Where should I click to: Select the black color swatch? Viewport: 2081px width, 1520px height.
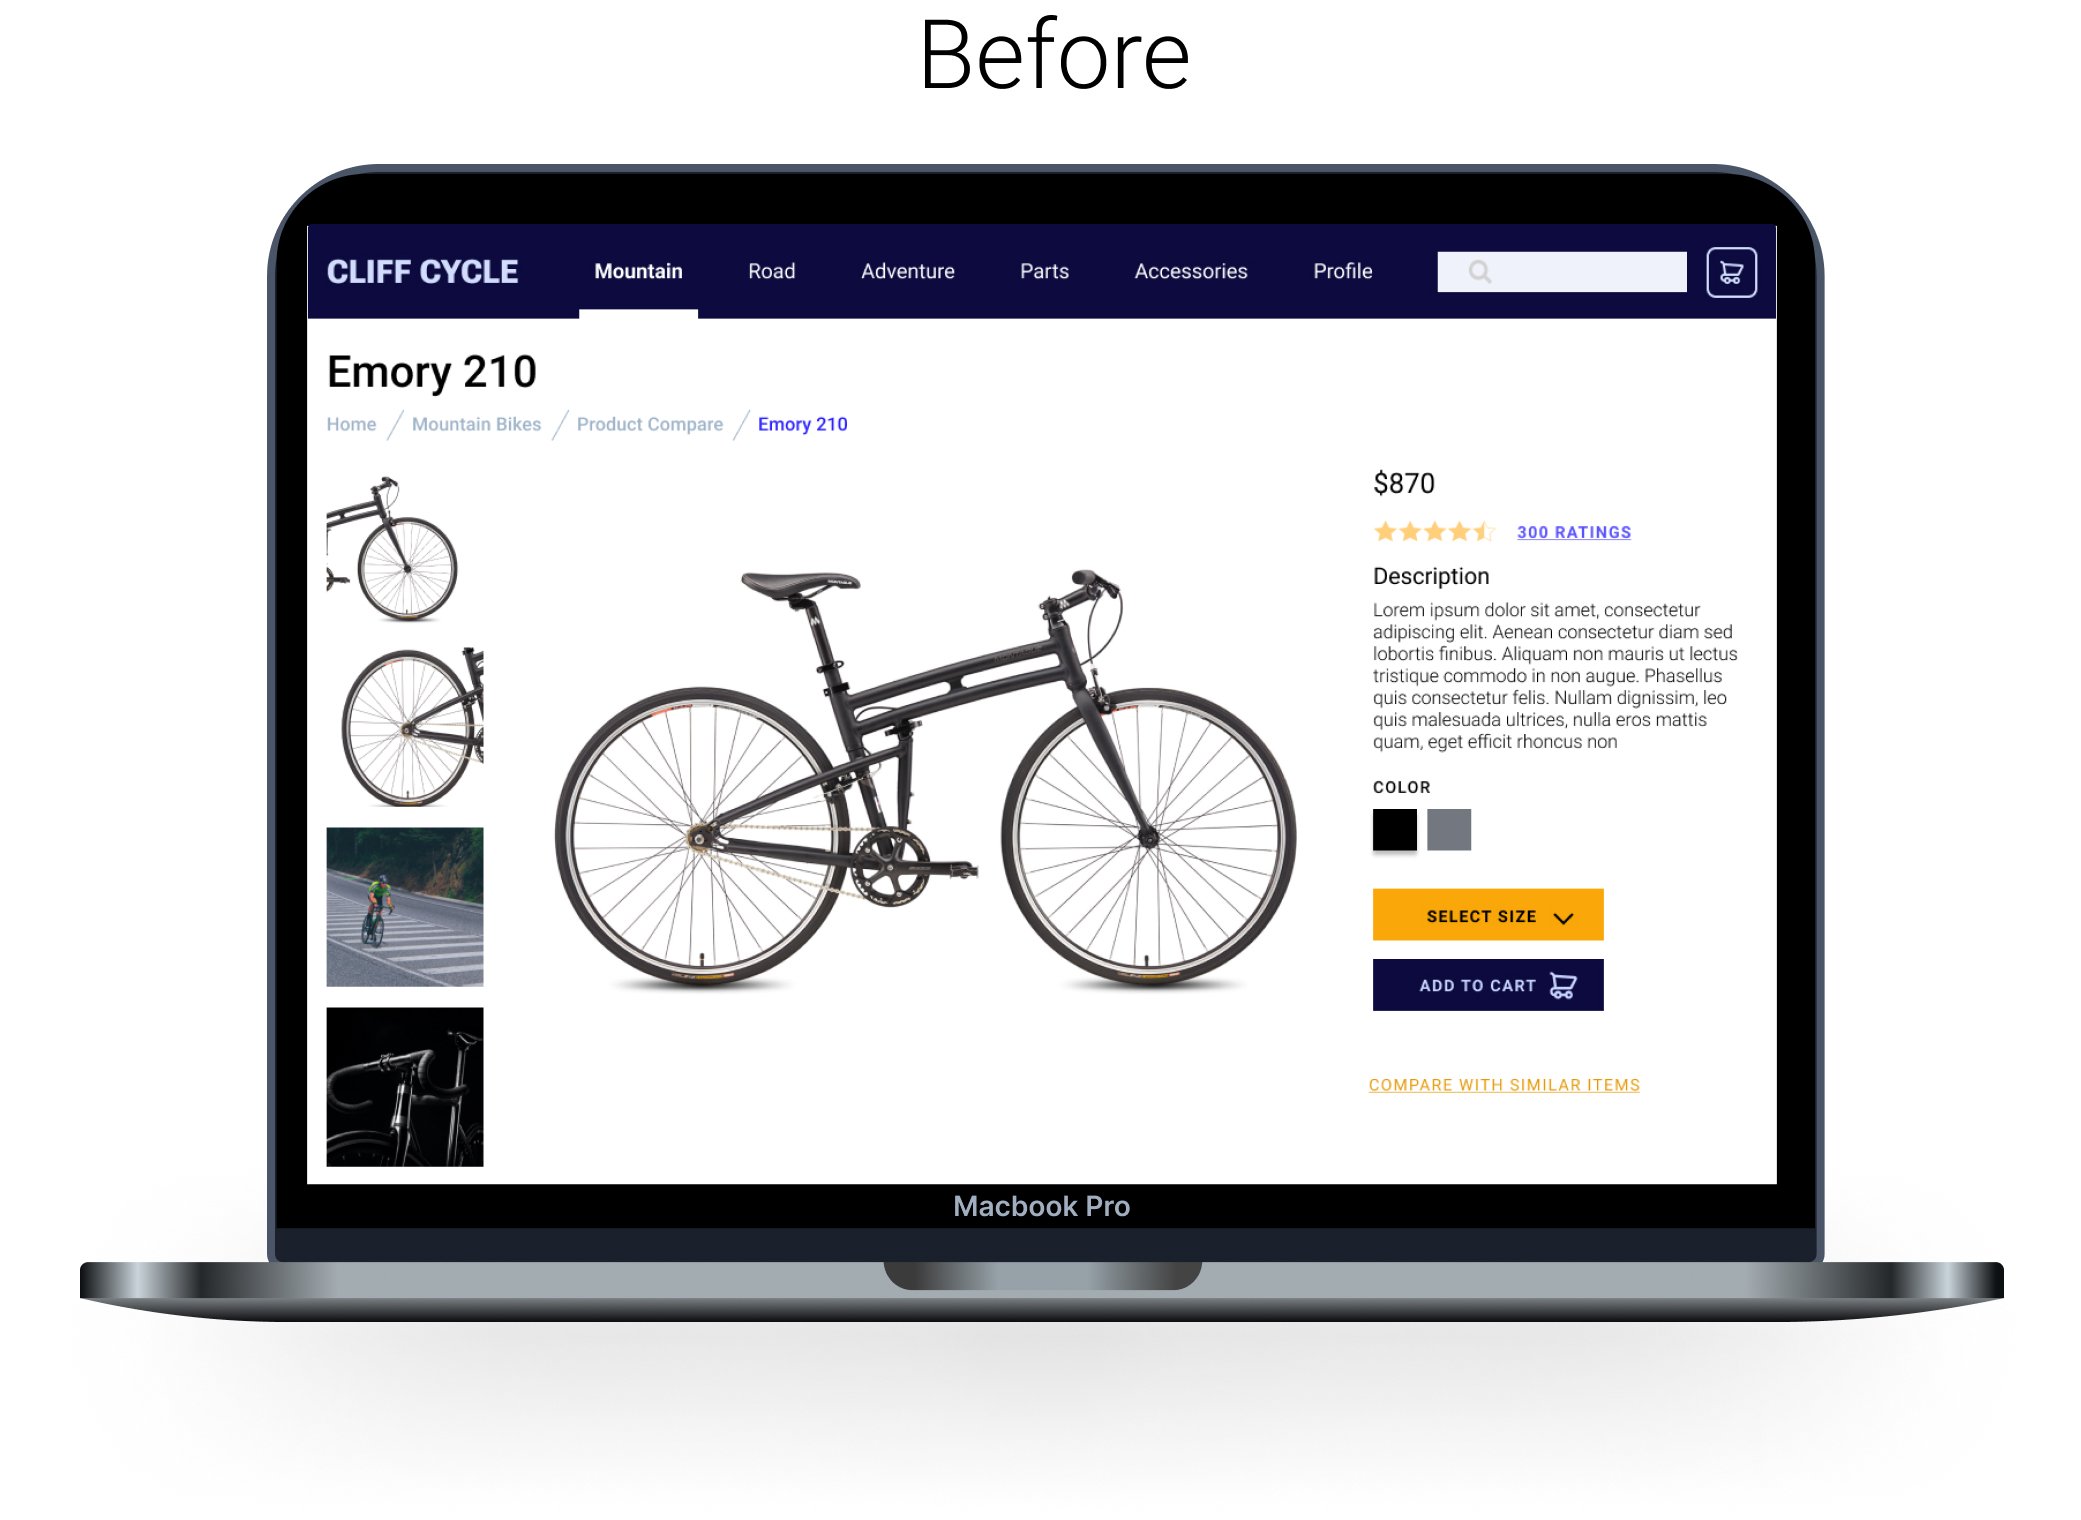(x=1394, y=829)
